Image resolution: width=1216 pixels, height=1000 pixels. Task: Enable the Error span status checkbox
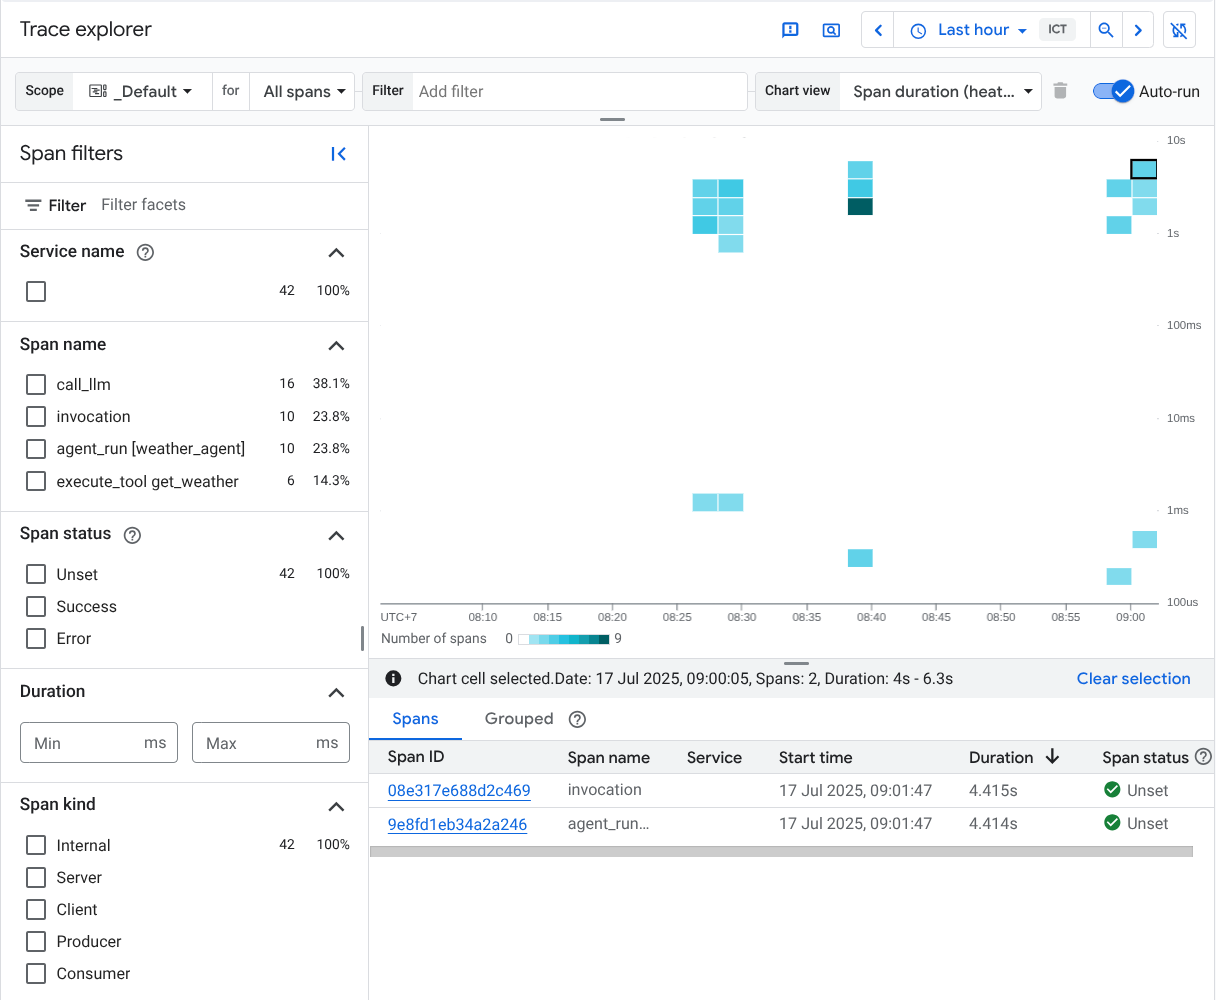point(36,638)
